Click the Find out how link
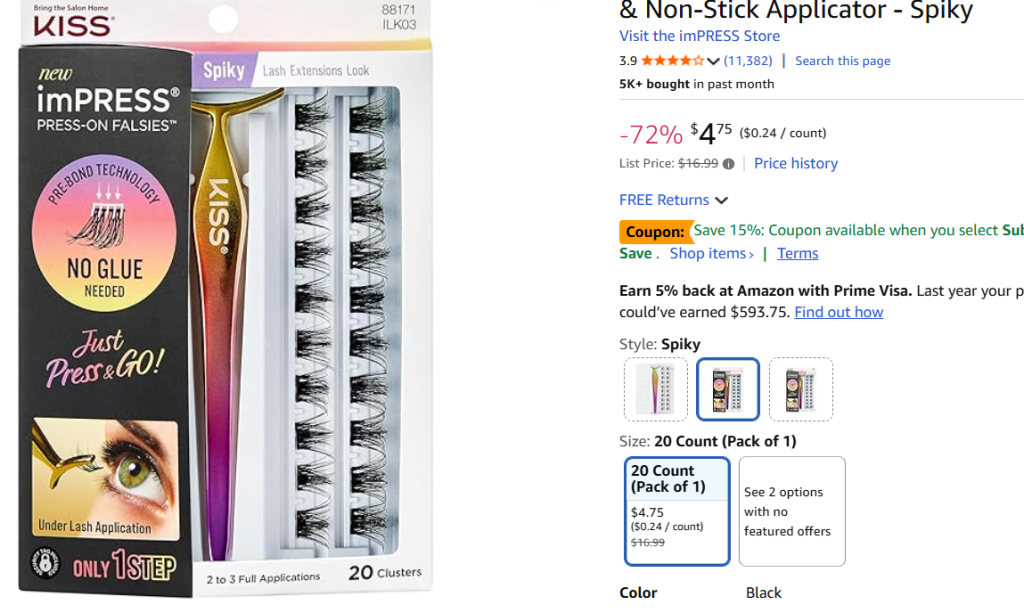1024x613 pixels. click(838, 312)
